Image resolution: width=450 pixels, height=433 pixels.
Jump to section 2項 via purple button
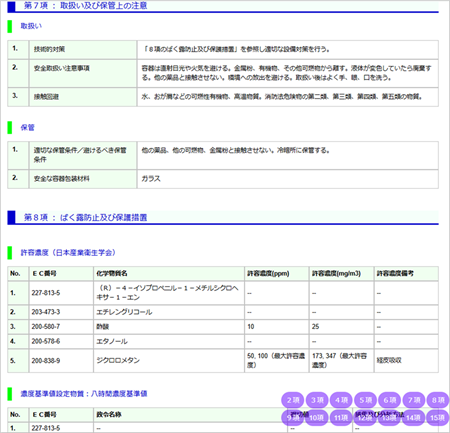pos(293,400)
